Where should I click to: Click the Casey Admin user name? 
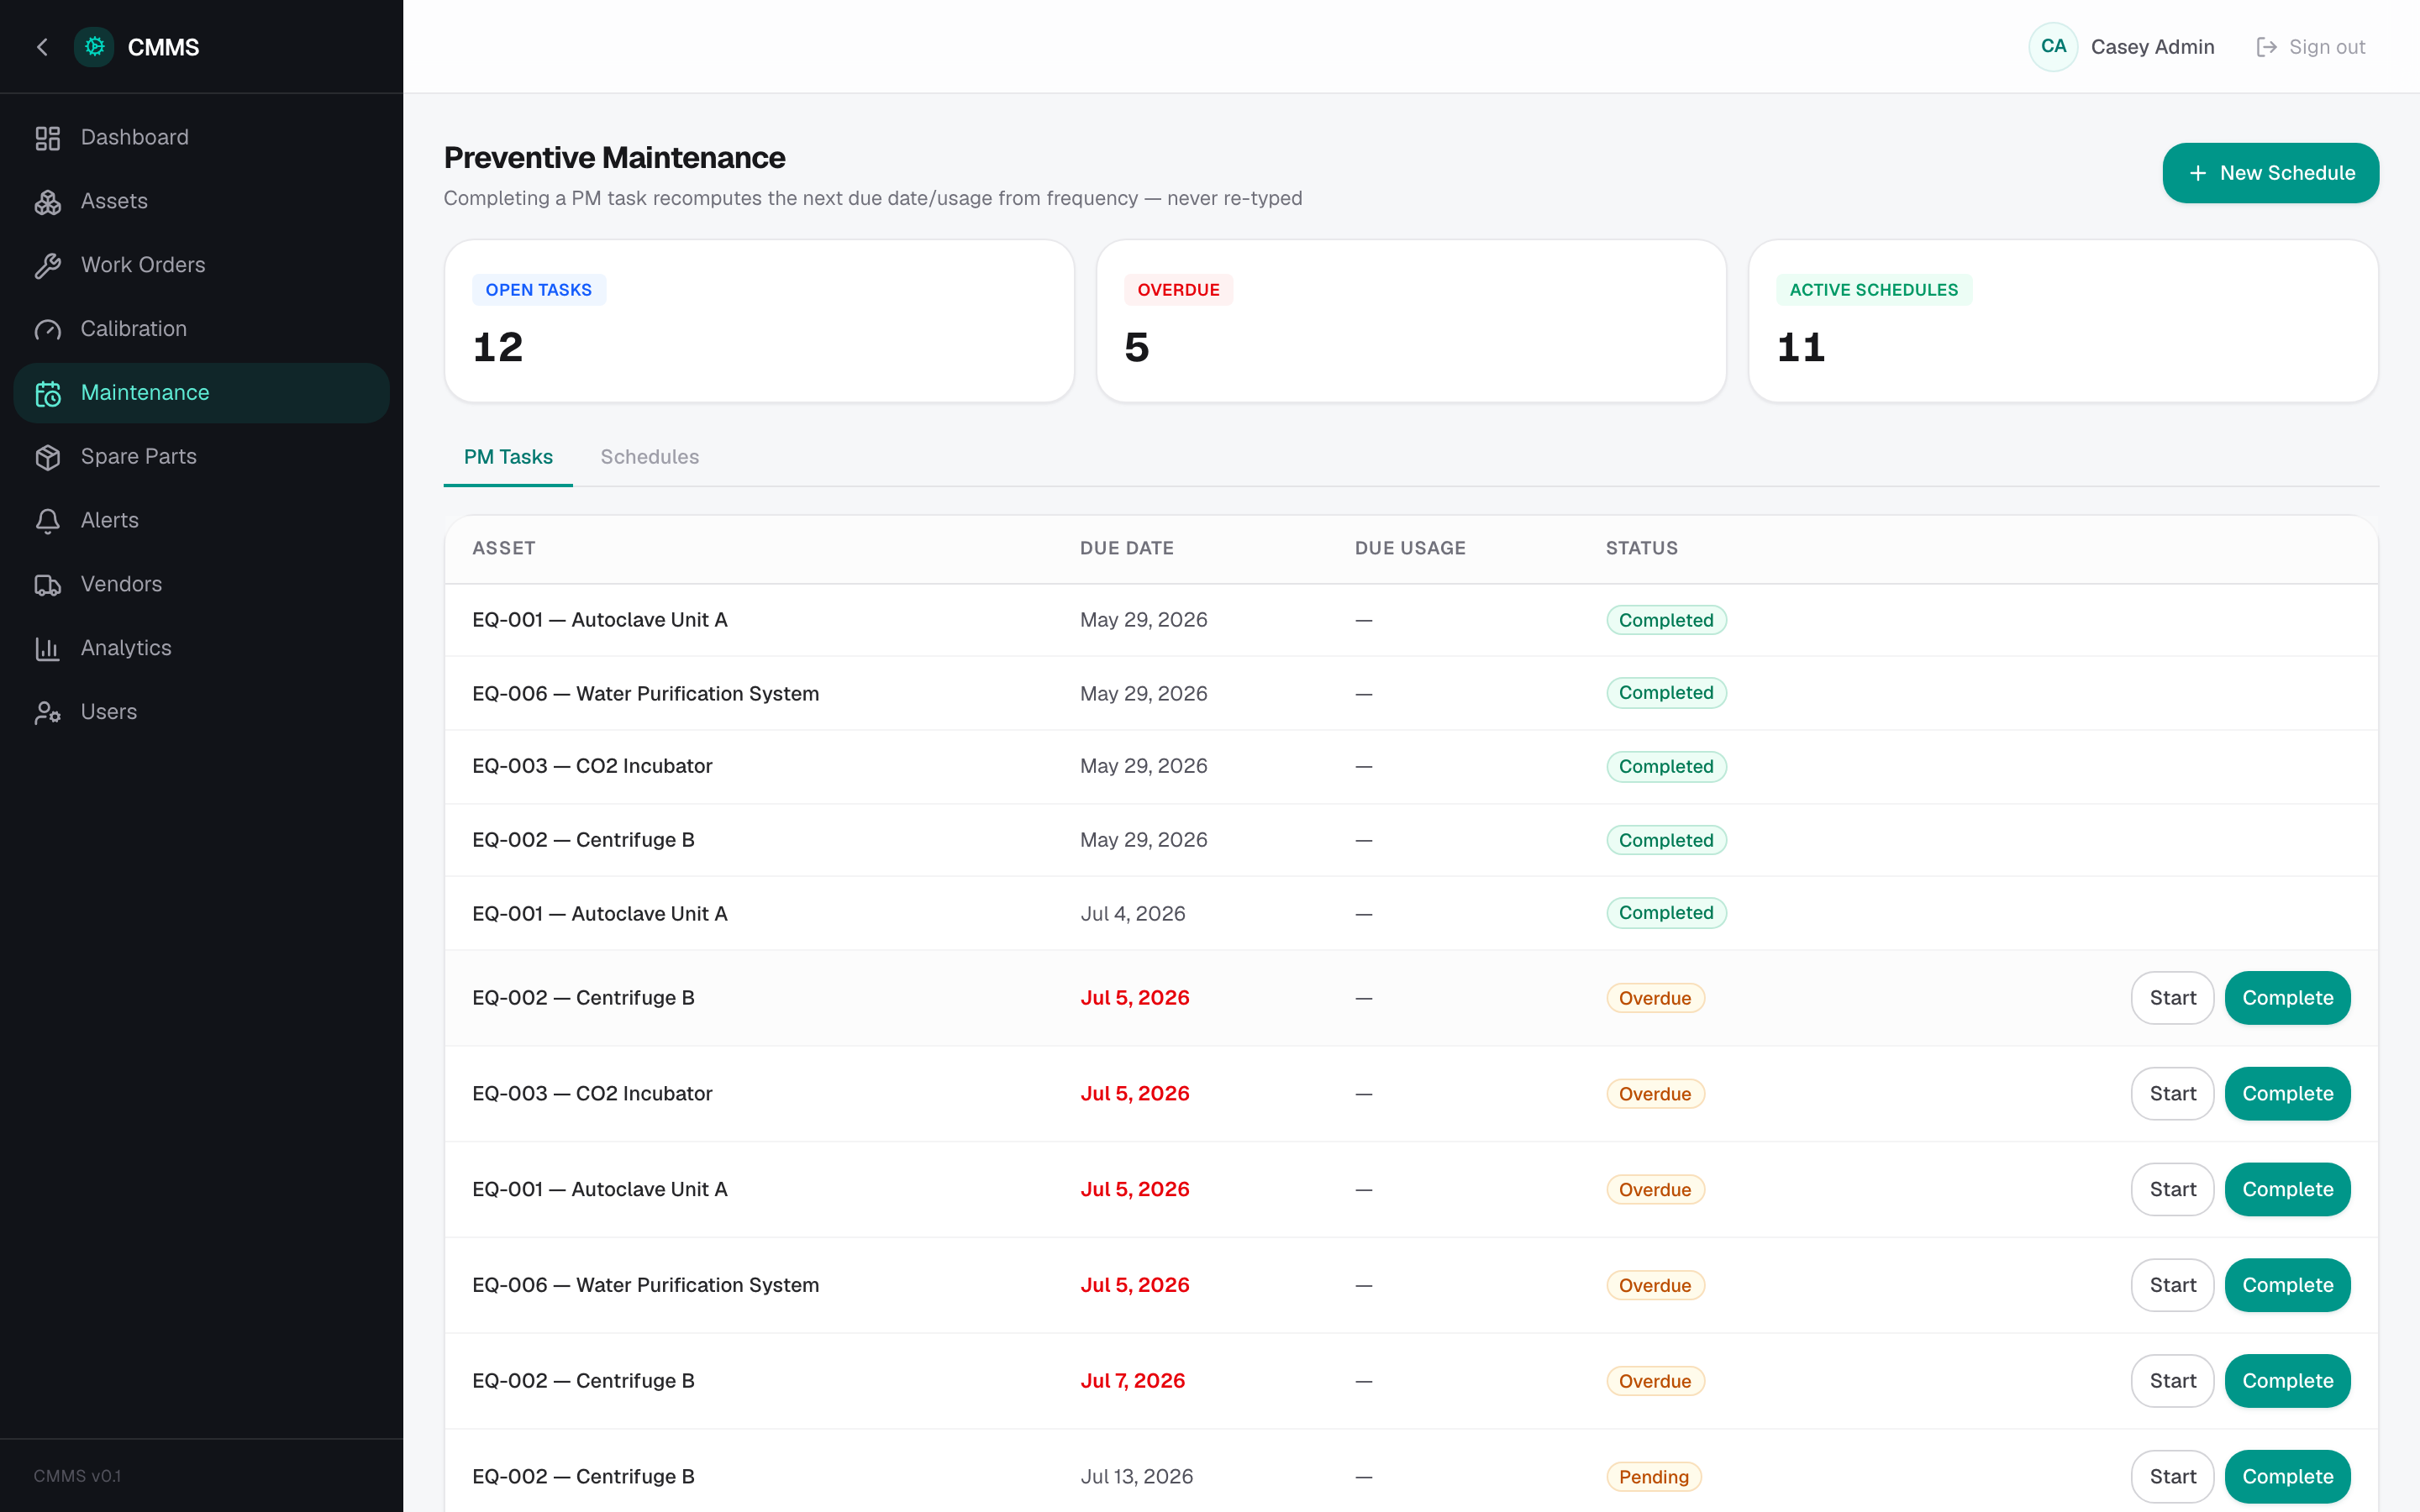tap(2152, 47)
